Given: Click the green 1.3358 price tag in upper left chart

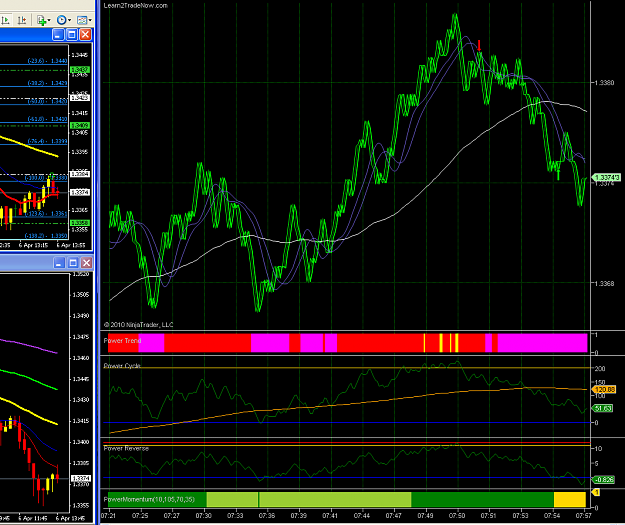Looking at the screenshot, I should 80,223.
